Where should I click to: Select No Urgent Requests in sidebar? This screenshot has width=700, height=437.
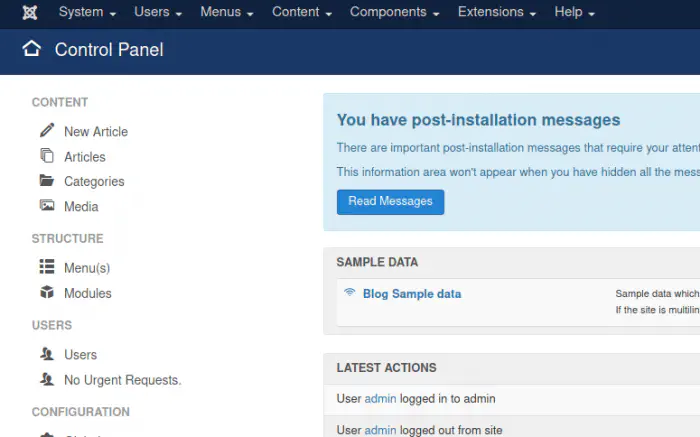122,380
